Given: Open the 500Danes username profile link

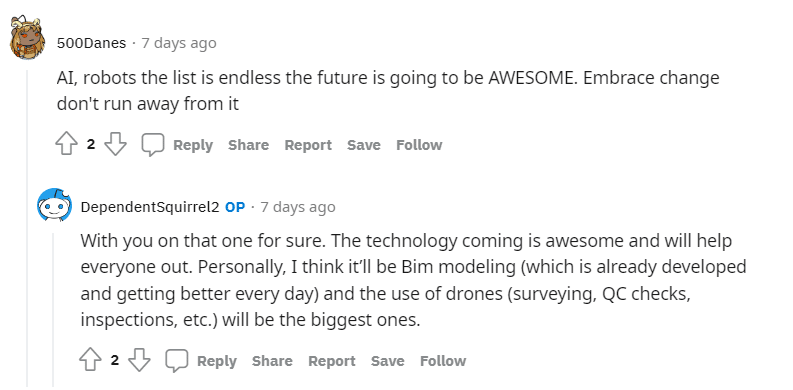Looking at the screenshot, I should click(x=92, y=44).
